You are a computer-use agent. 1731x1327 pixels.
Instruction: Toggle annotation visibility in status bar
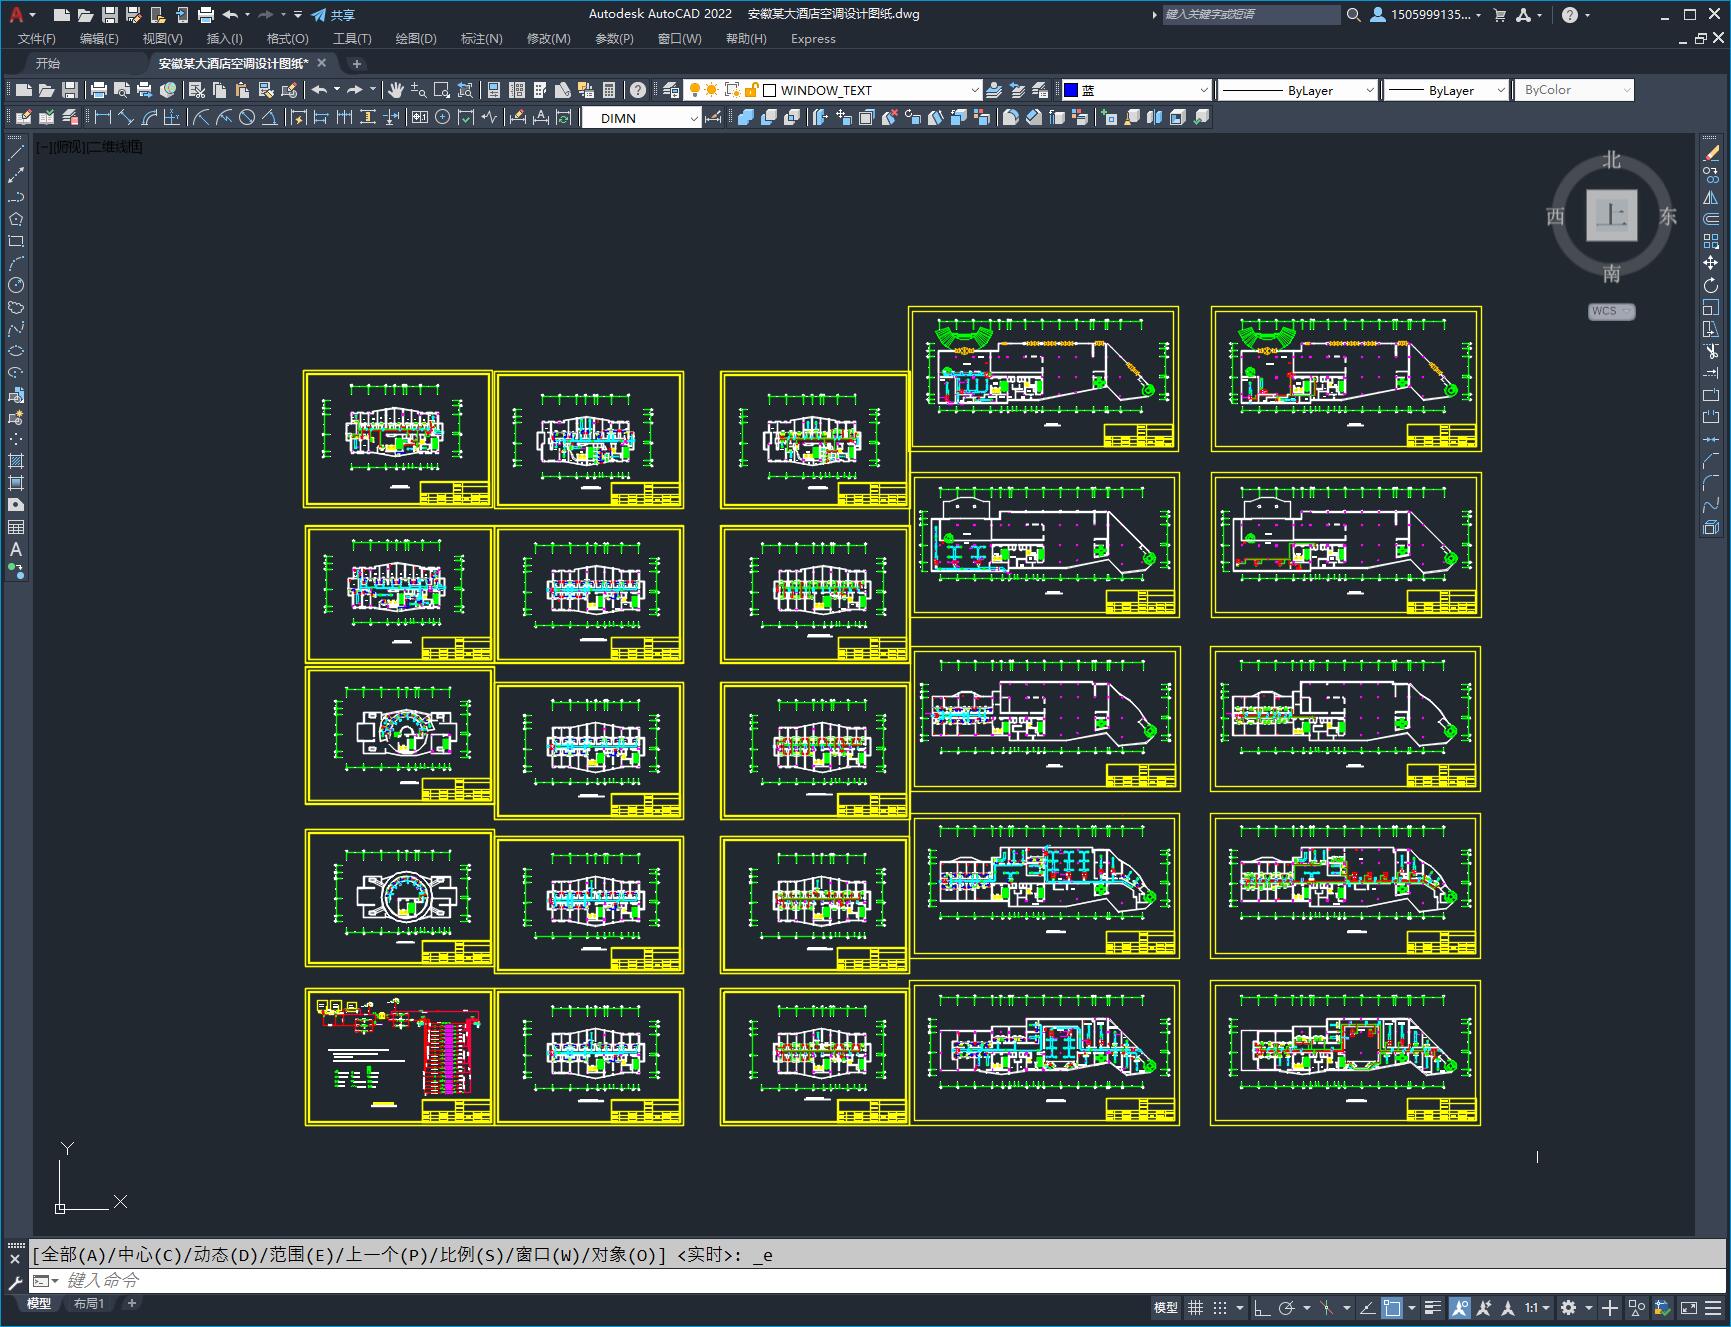[x=1459, y=1307]
